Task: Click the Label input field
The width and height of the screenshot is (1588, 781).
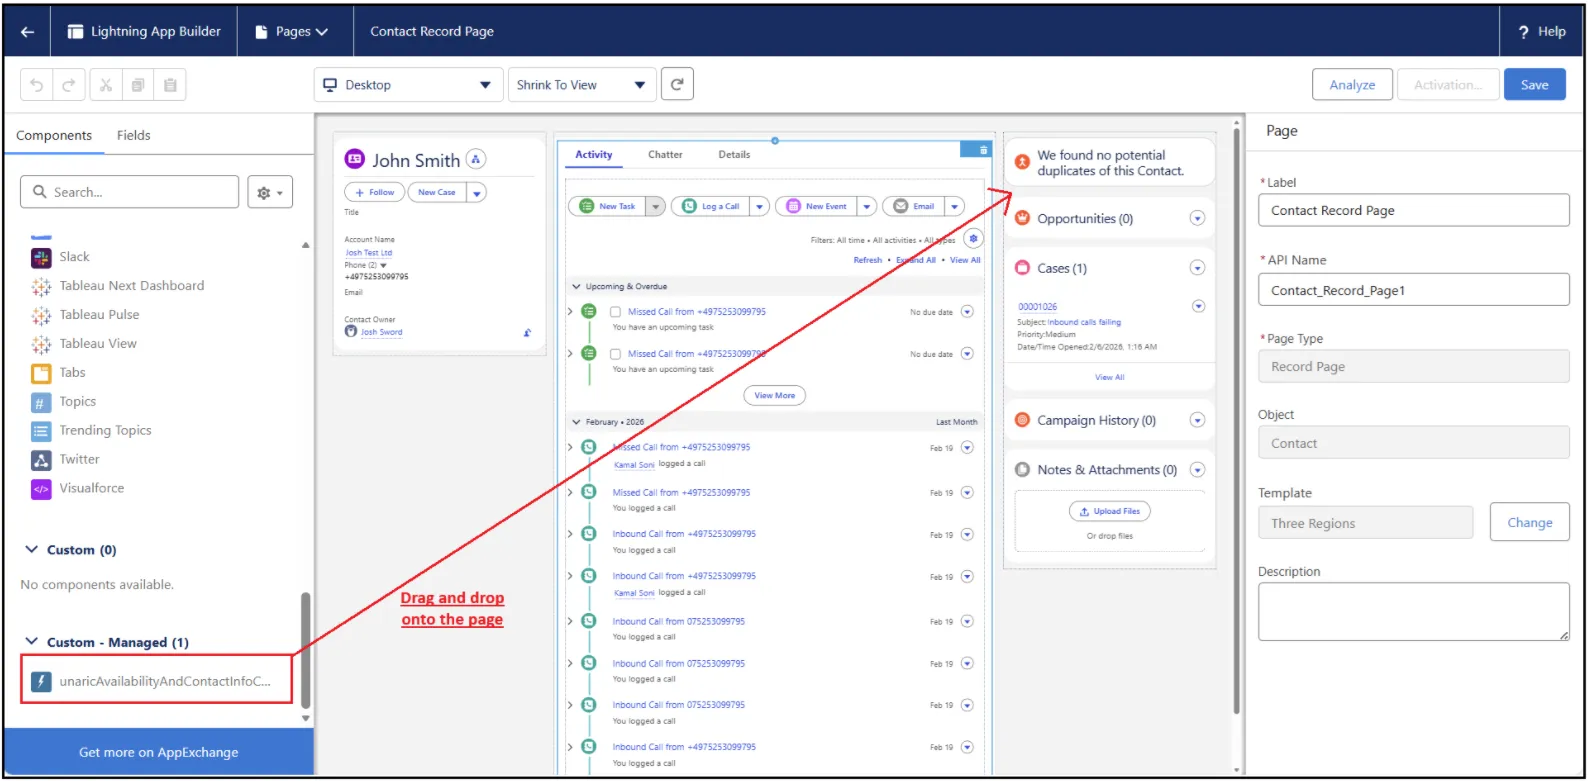Action: (x=1414, y=211)
